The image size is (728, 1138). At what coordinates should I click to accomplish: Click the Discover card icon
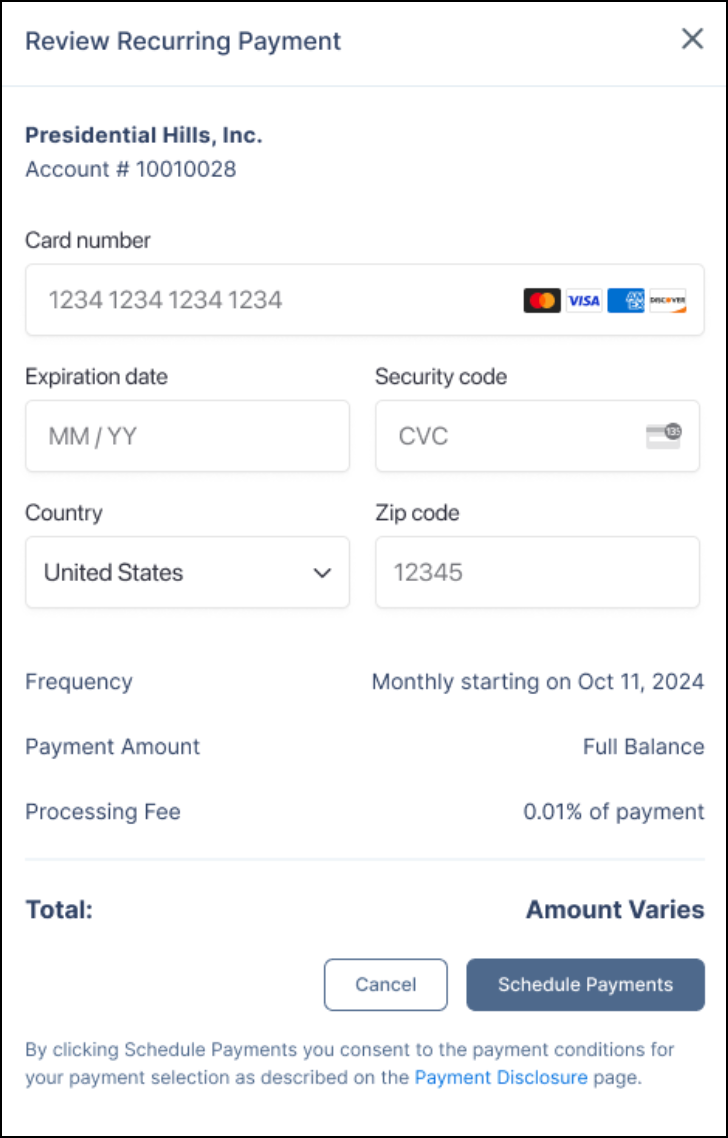click(x=668, y=300)
